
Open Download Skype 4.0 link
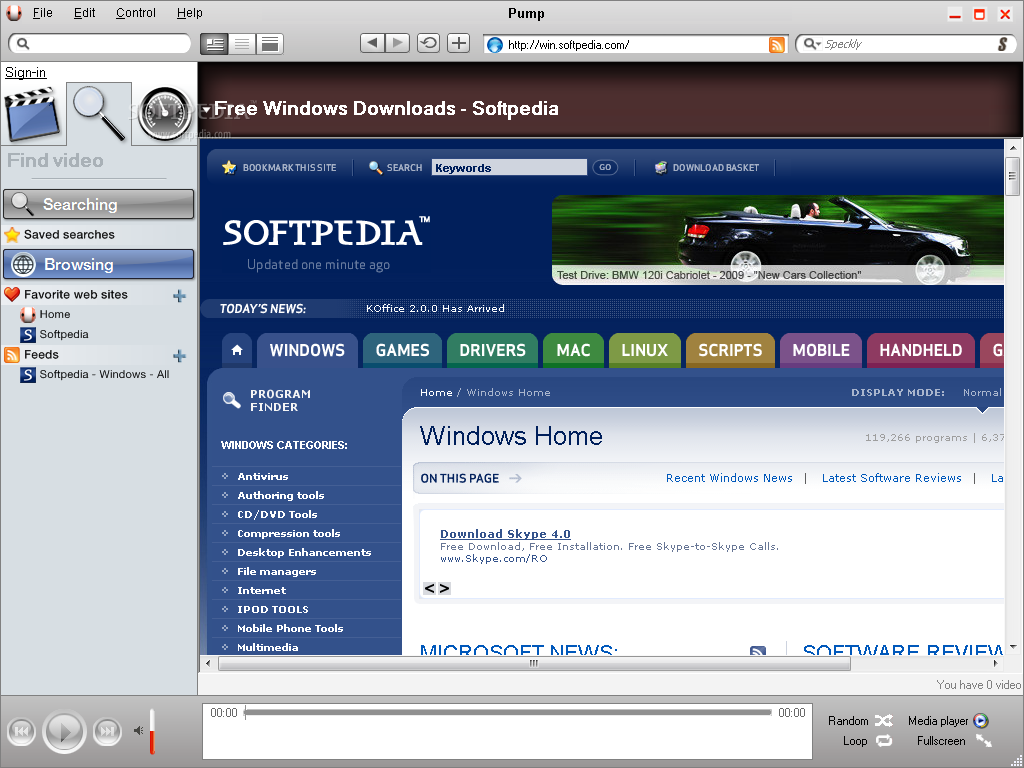point(505,534)
